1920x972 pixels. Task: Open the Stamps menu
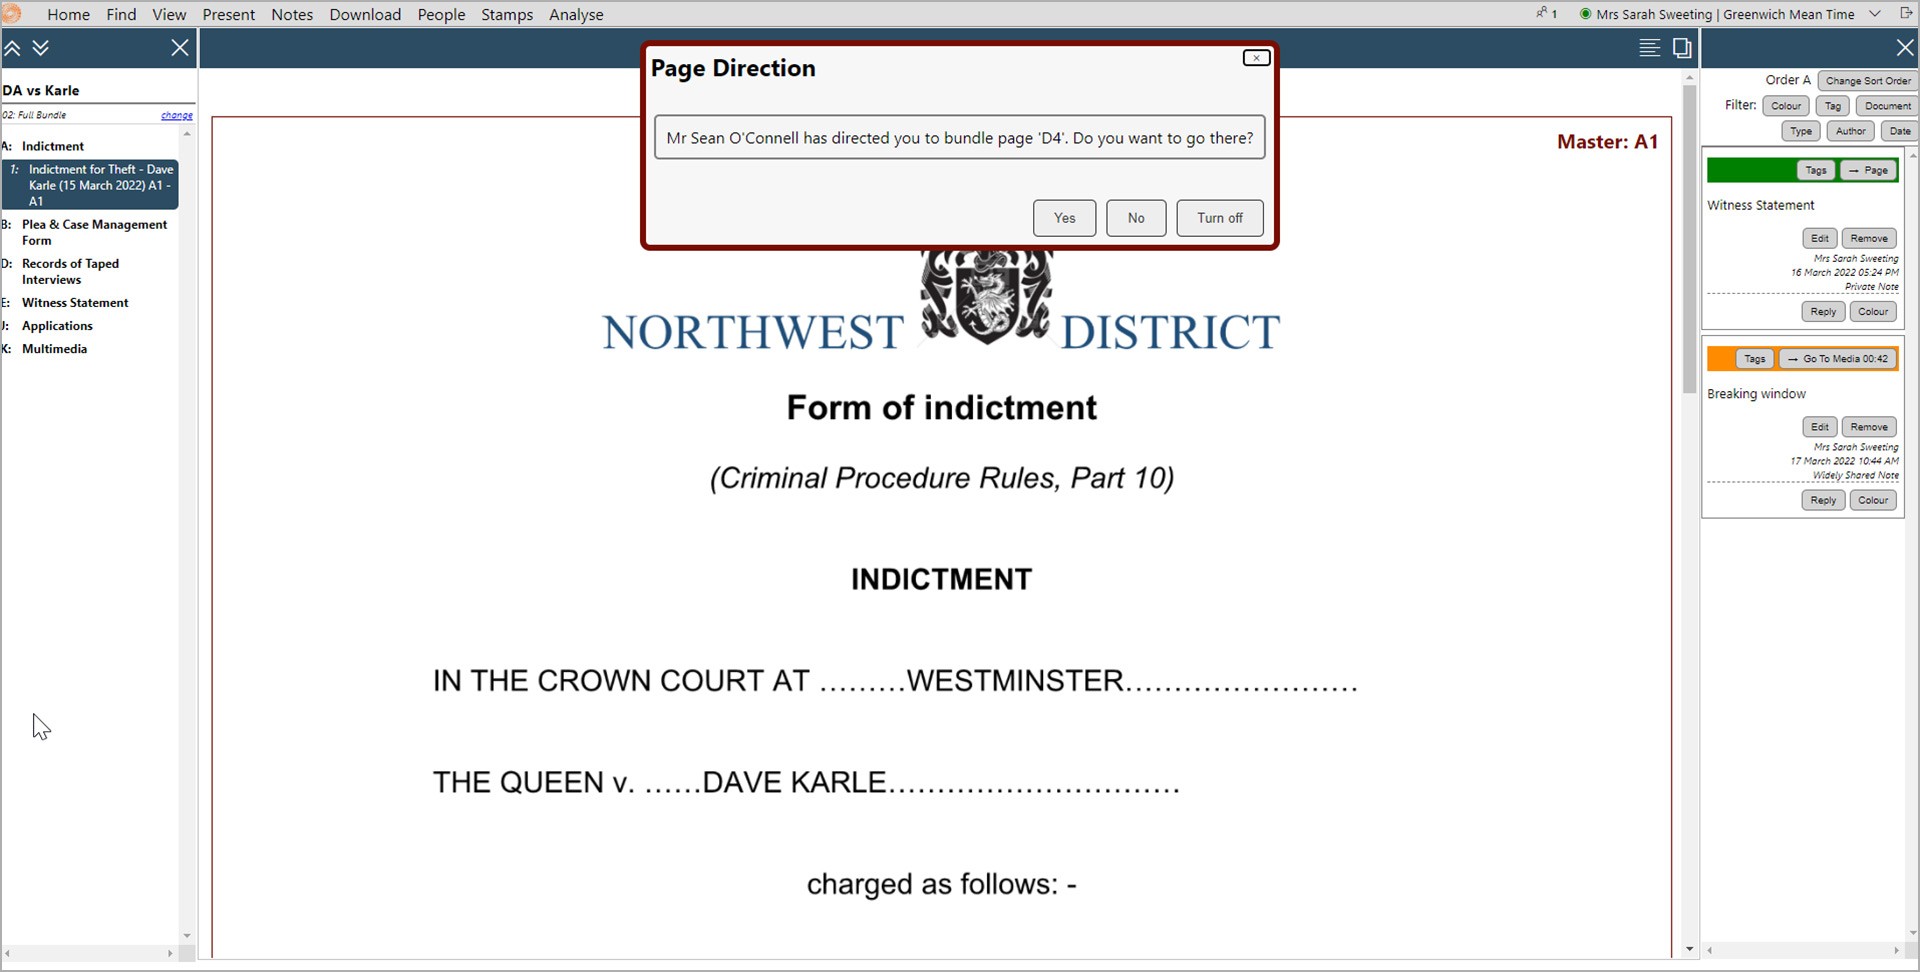pyautogui.click(x=507, y=15)
